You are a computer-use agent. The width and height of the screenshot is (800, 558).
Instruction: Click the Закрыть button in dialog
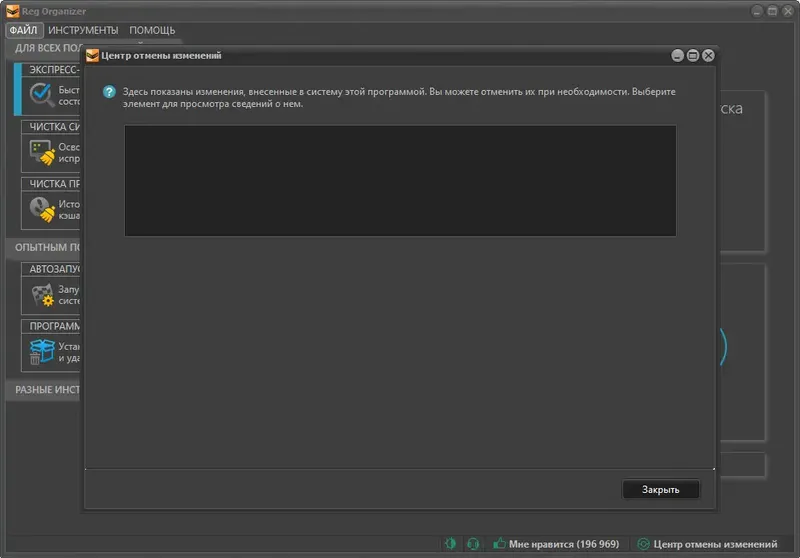point(661,490)
